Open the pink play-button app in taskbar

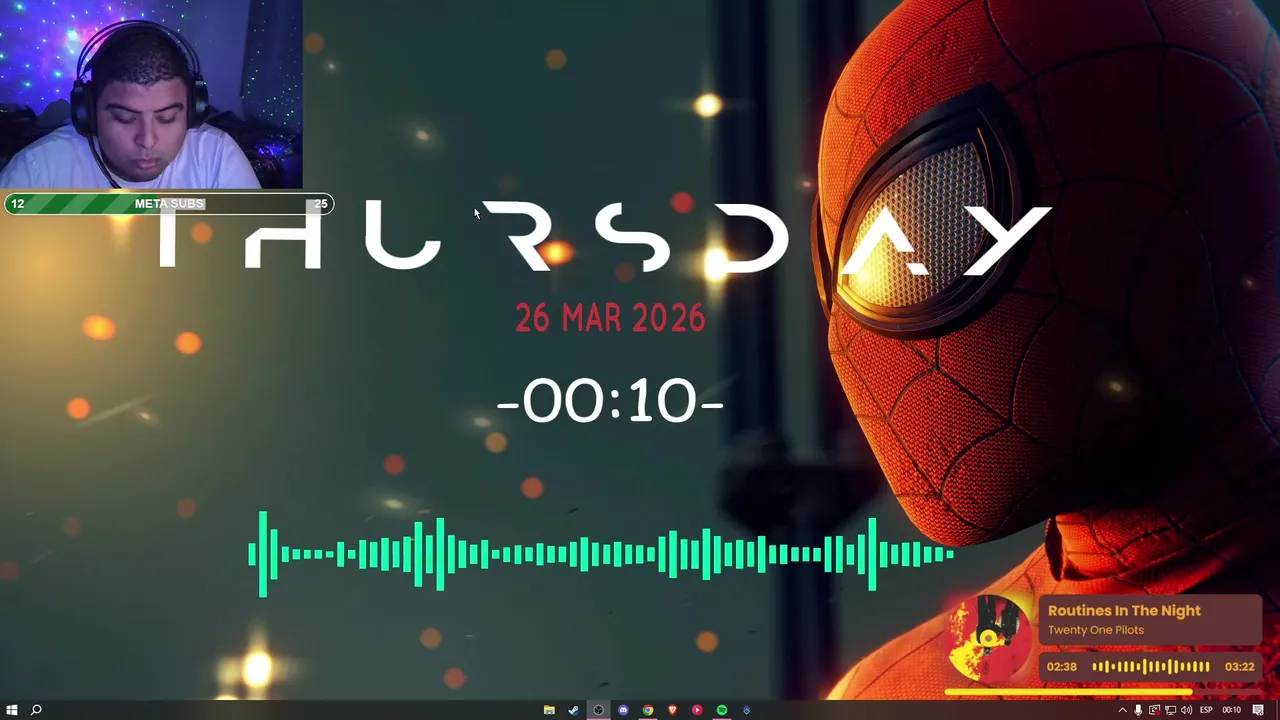pyautogui.click(x=697, y=710)
